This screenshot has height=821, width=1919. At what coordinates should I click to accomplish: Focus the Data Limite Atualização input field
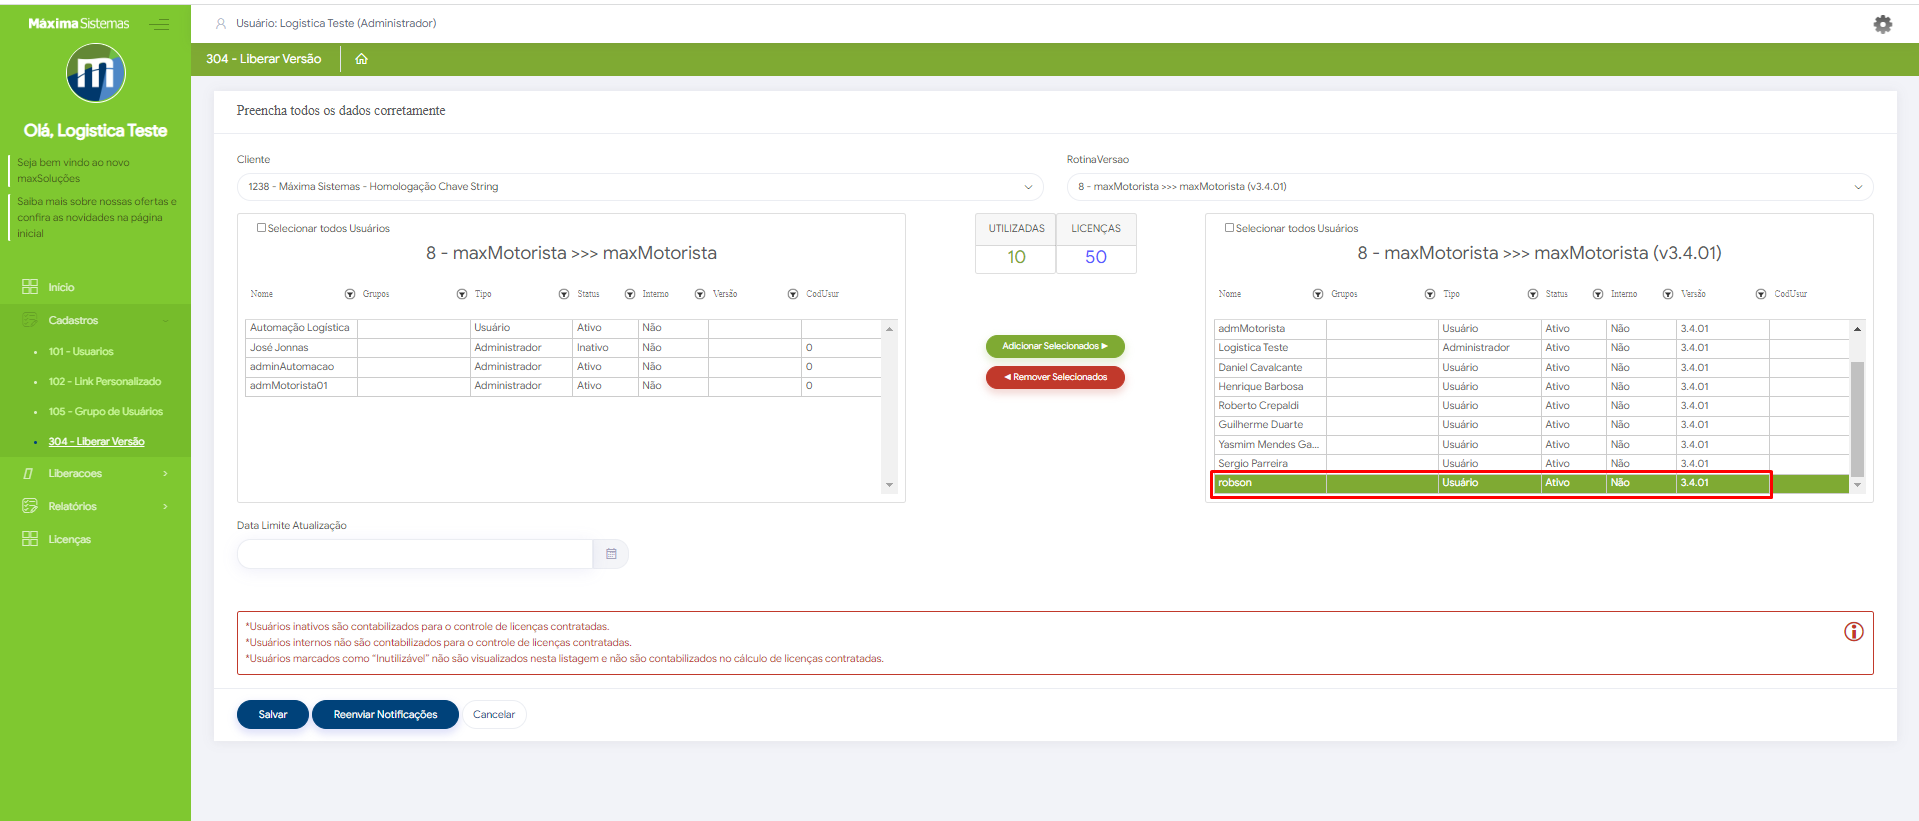(x=415, y=554)
